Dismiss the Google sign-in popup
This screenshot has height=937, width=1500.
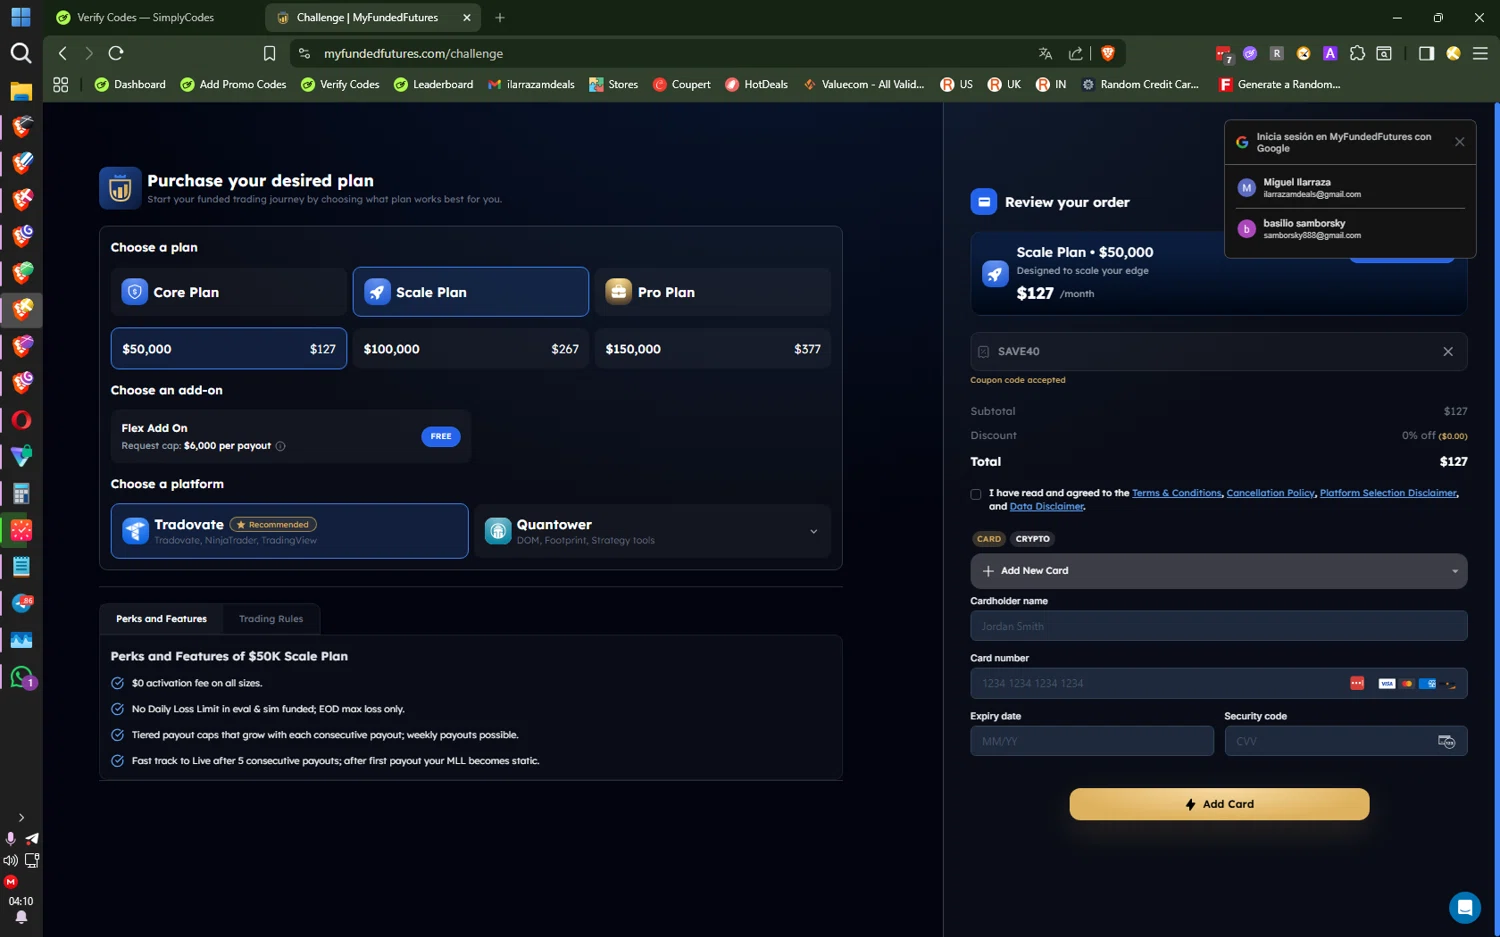(1460, 142)
